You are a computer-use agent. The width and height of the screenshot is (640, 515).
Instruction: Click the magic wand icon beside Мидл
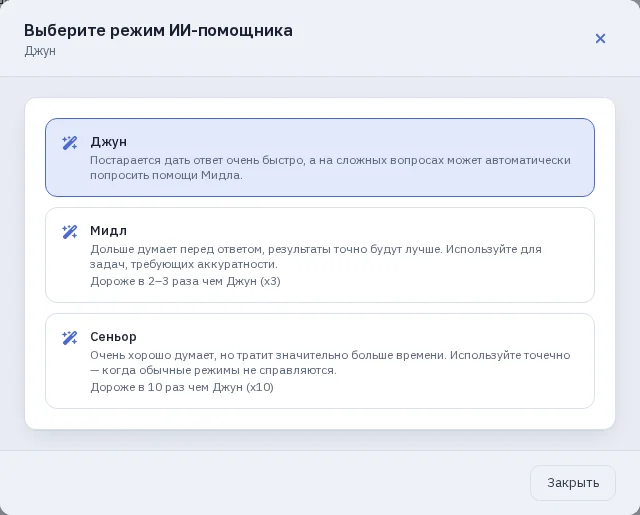(69, 232)
